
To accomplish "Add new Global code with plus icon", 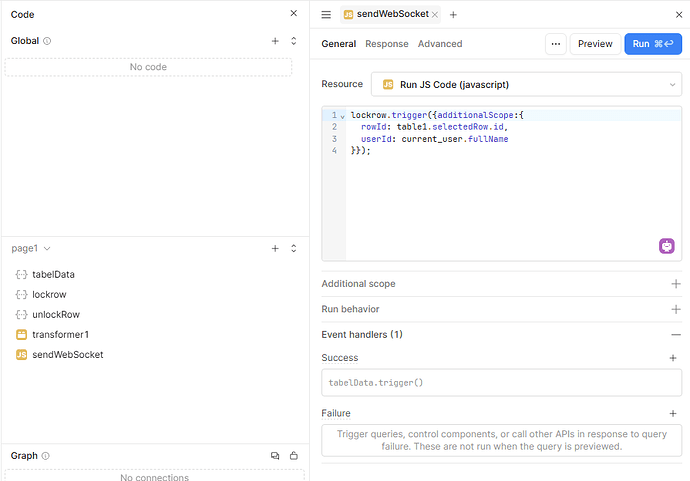I will click(275, 41).
